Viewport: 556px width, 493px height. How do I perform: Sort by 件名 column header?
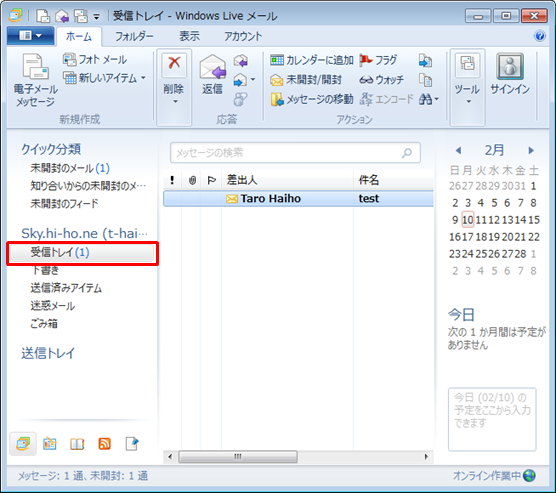coord(394,180)
